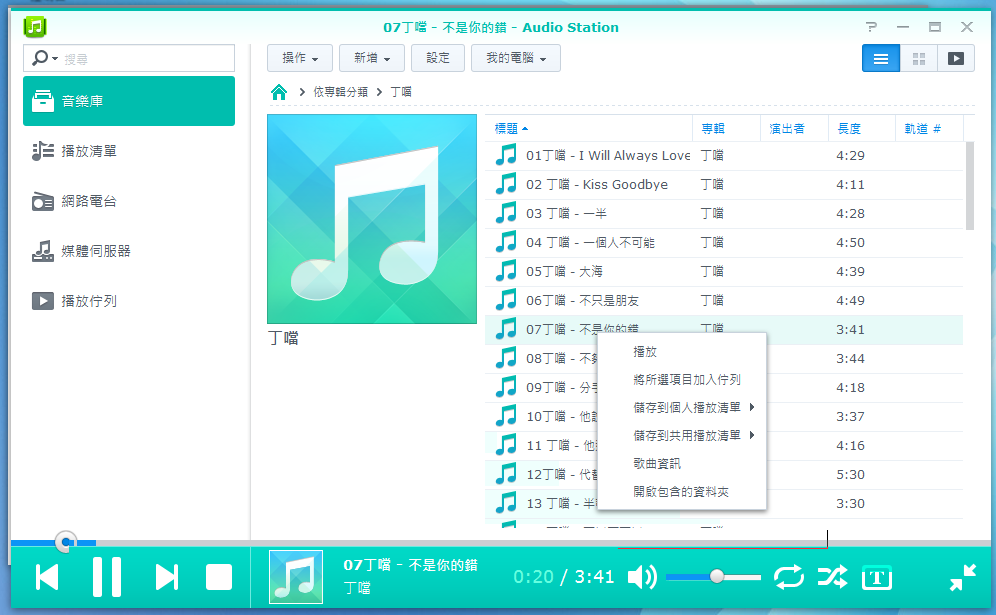The height and width of the screenshot is (615, 996).
Task: Open the 操作 dropdown menu
Action: coord(300,58)
